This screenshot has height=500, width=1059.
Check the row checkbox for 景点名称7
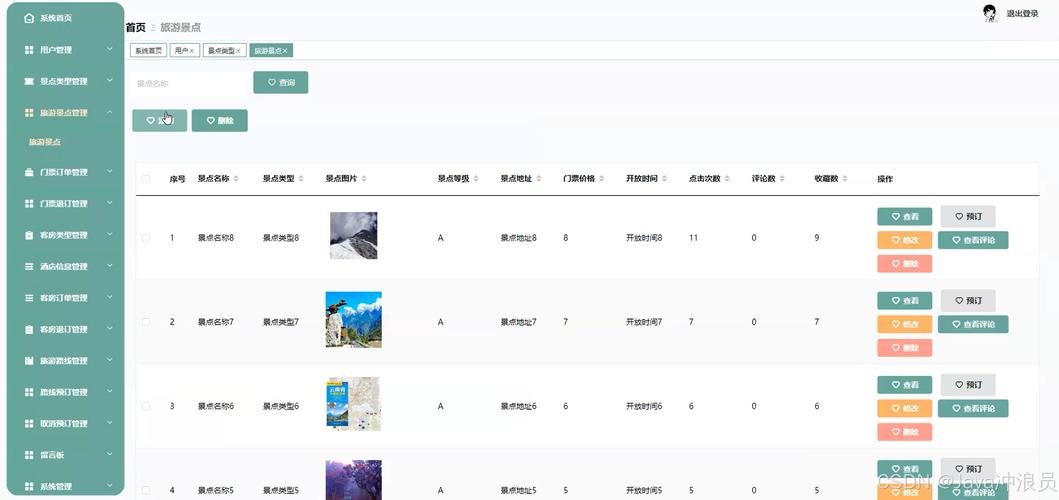(x=146, y=322)
